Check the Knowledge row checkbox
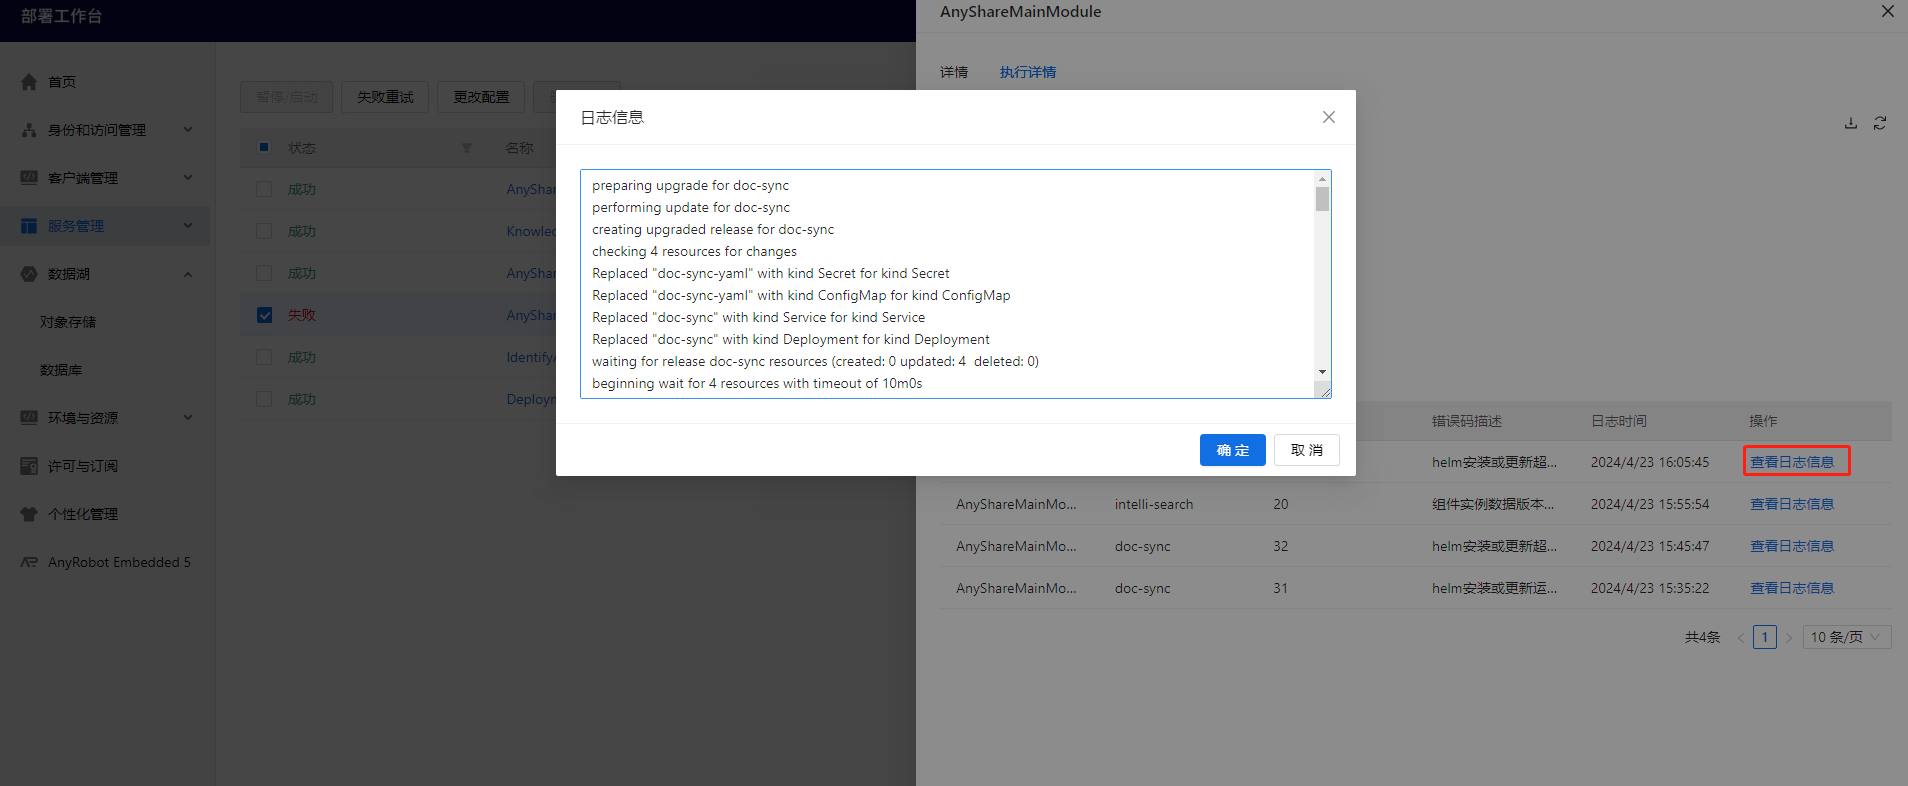Image resolution: width=1908 pixels, height=786 pixels. point(264,231)
